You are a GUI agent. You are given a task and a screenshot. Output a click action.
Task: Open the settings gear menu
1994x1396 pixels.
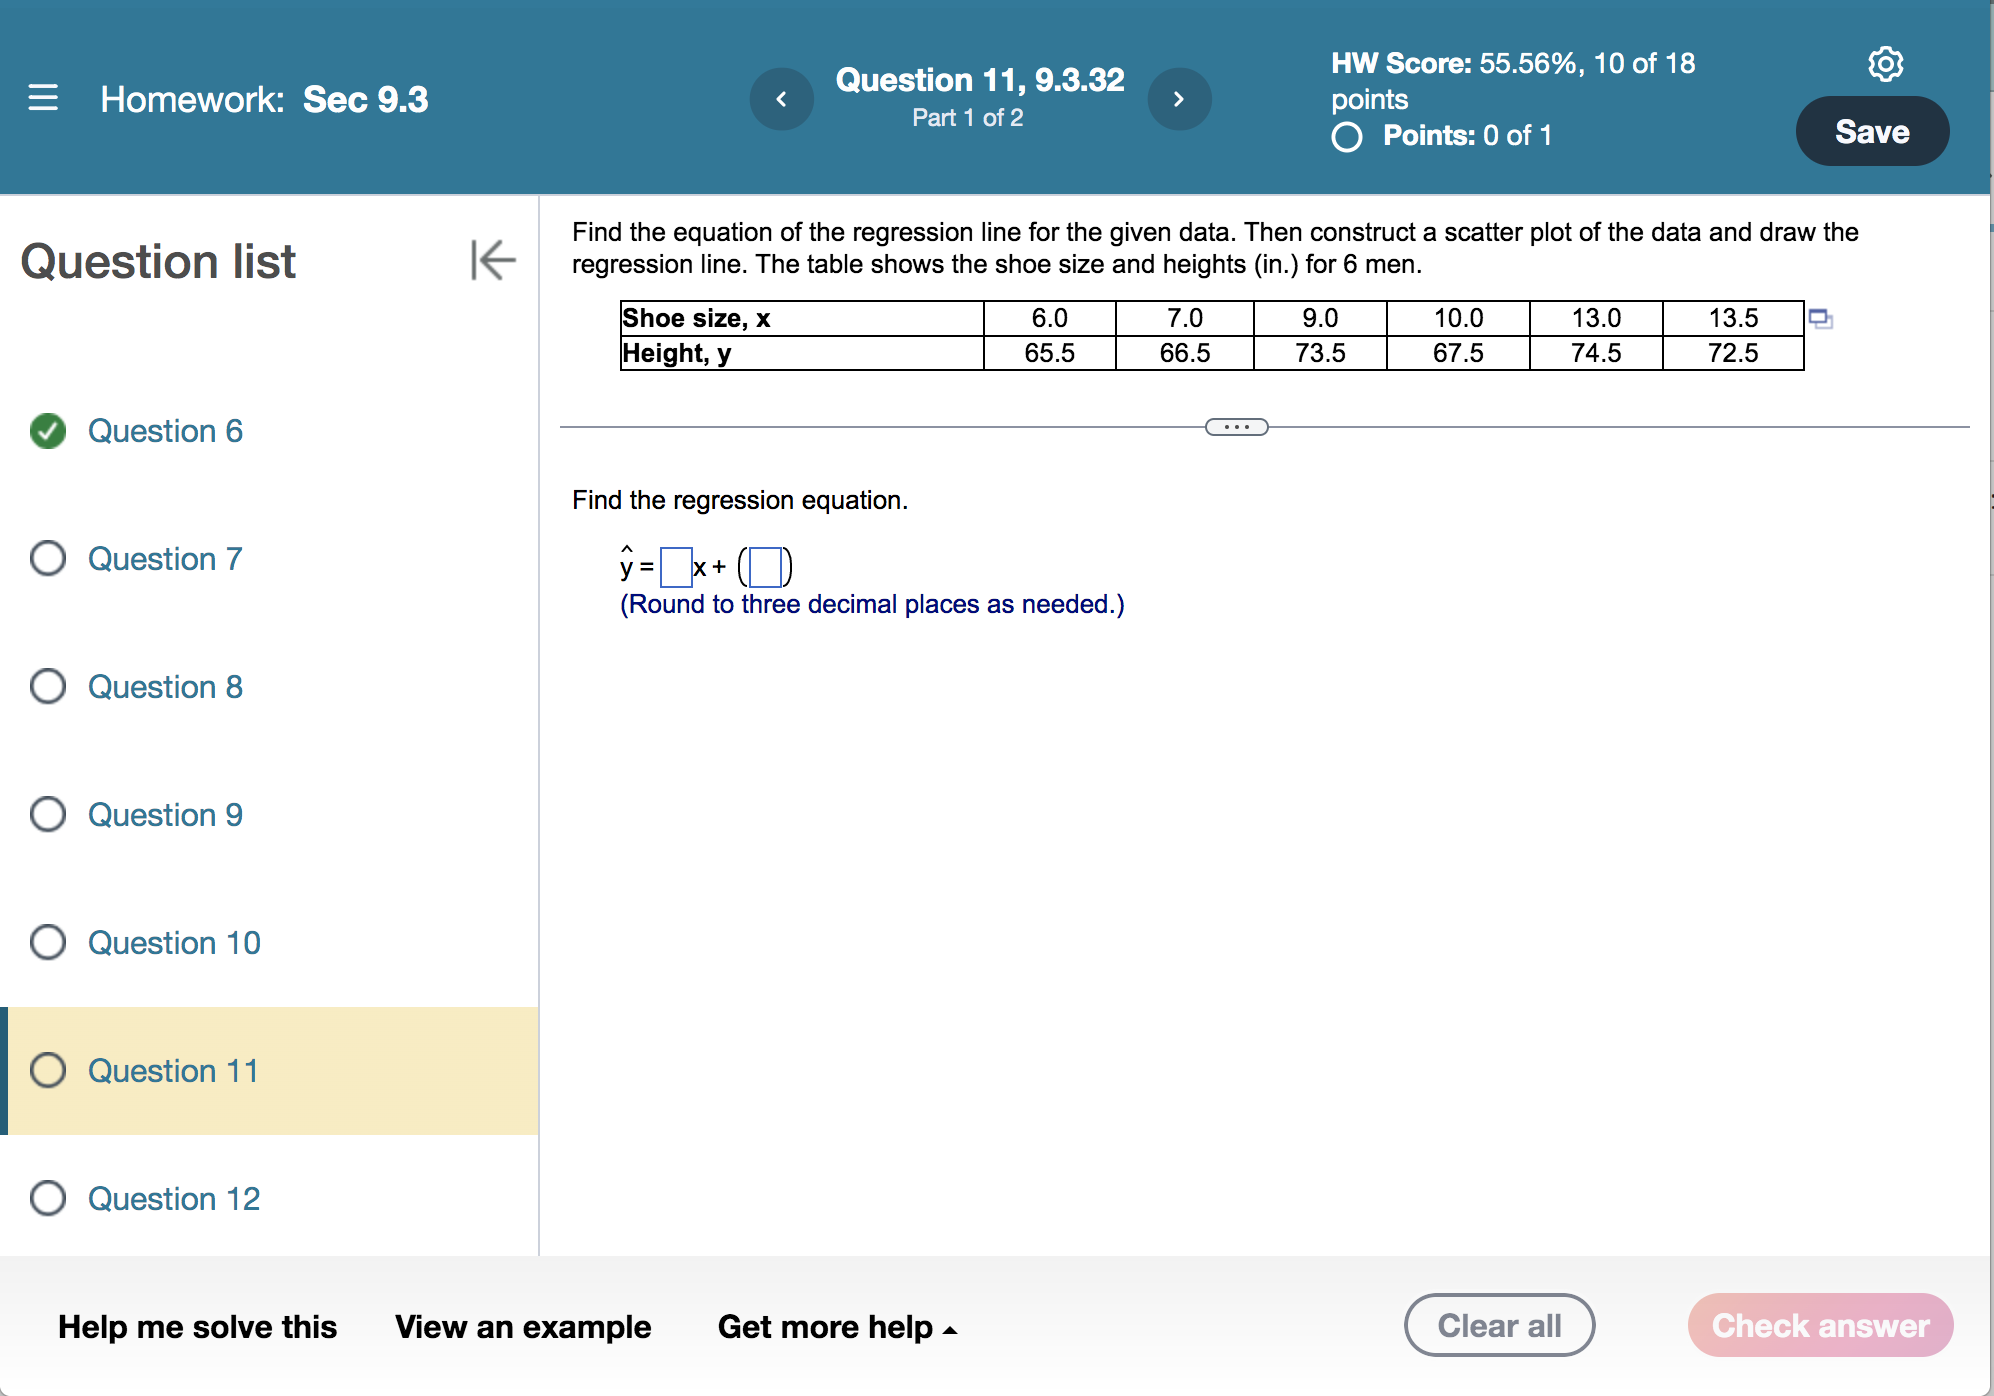coord(1884,64)
